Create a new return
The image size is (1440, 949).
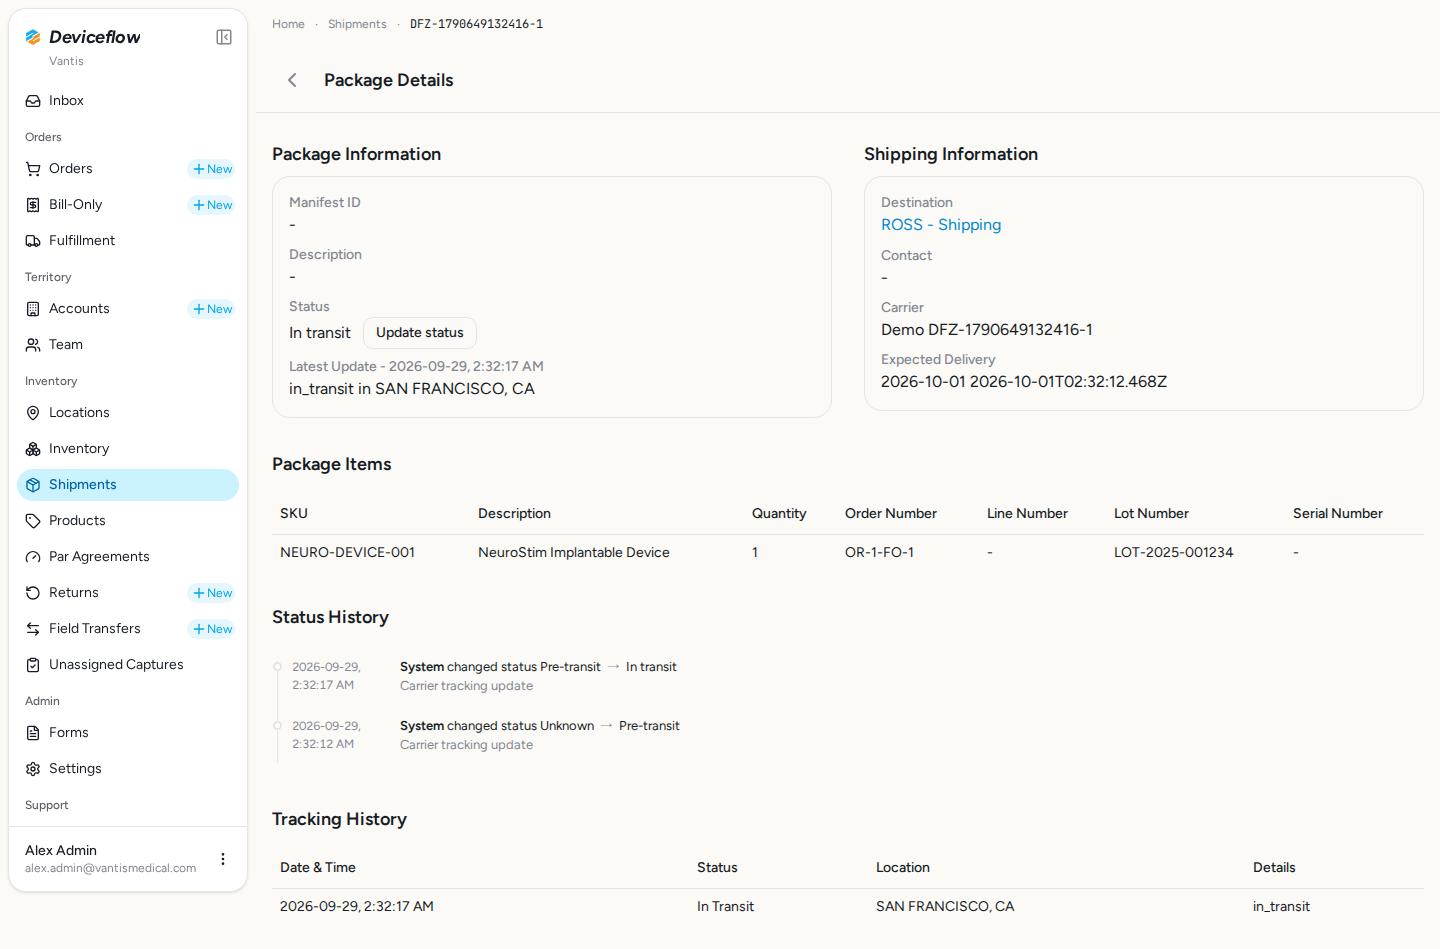212,593
